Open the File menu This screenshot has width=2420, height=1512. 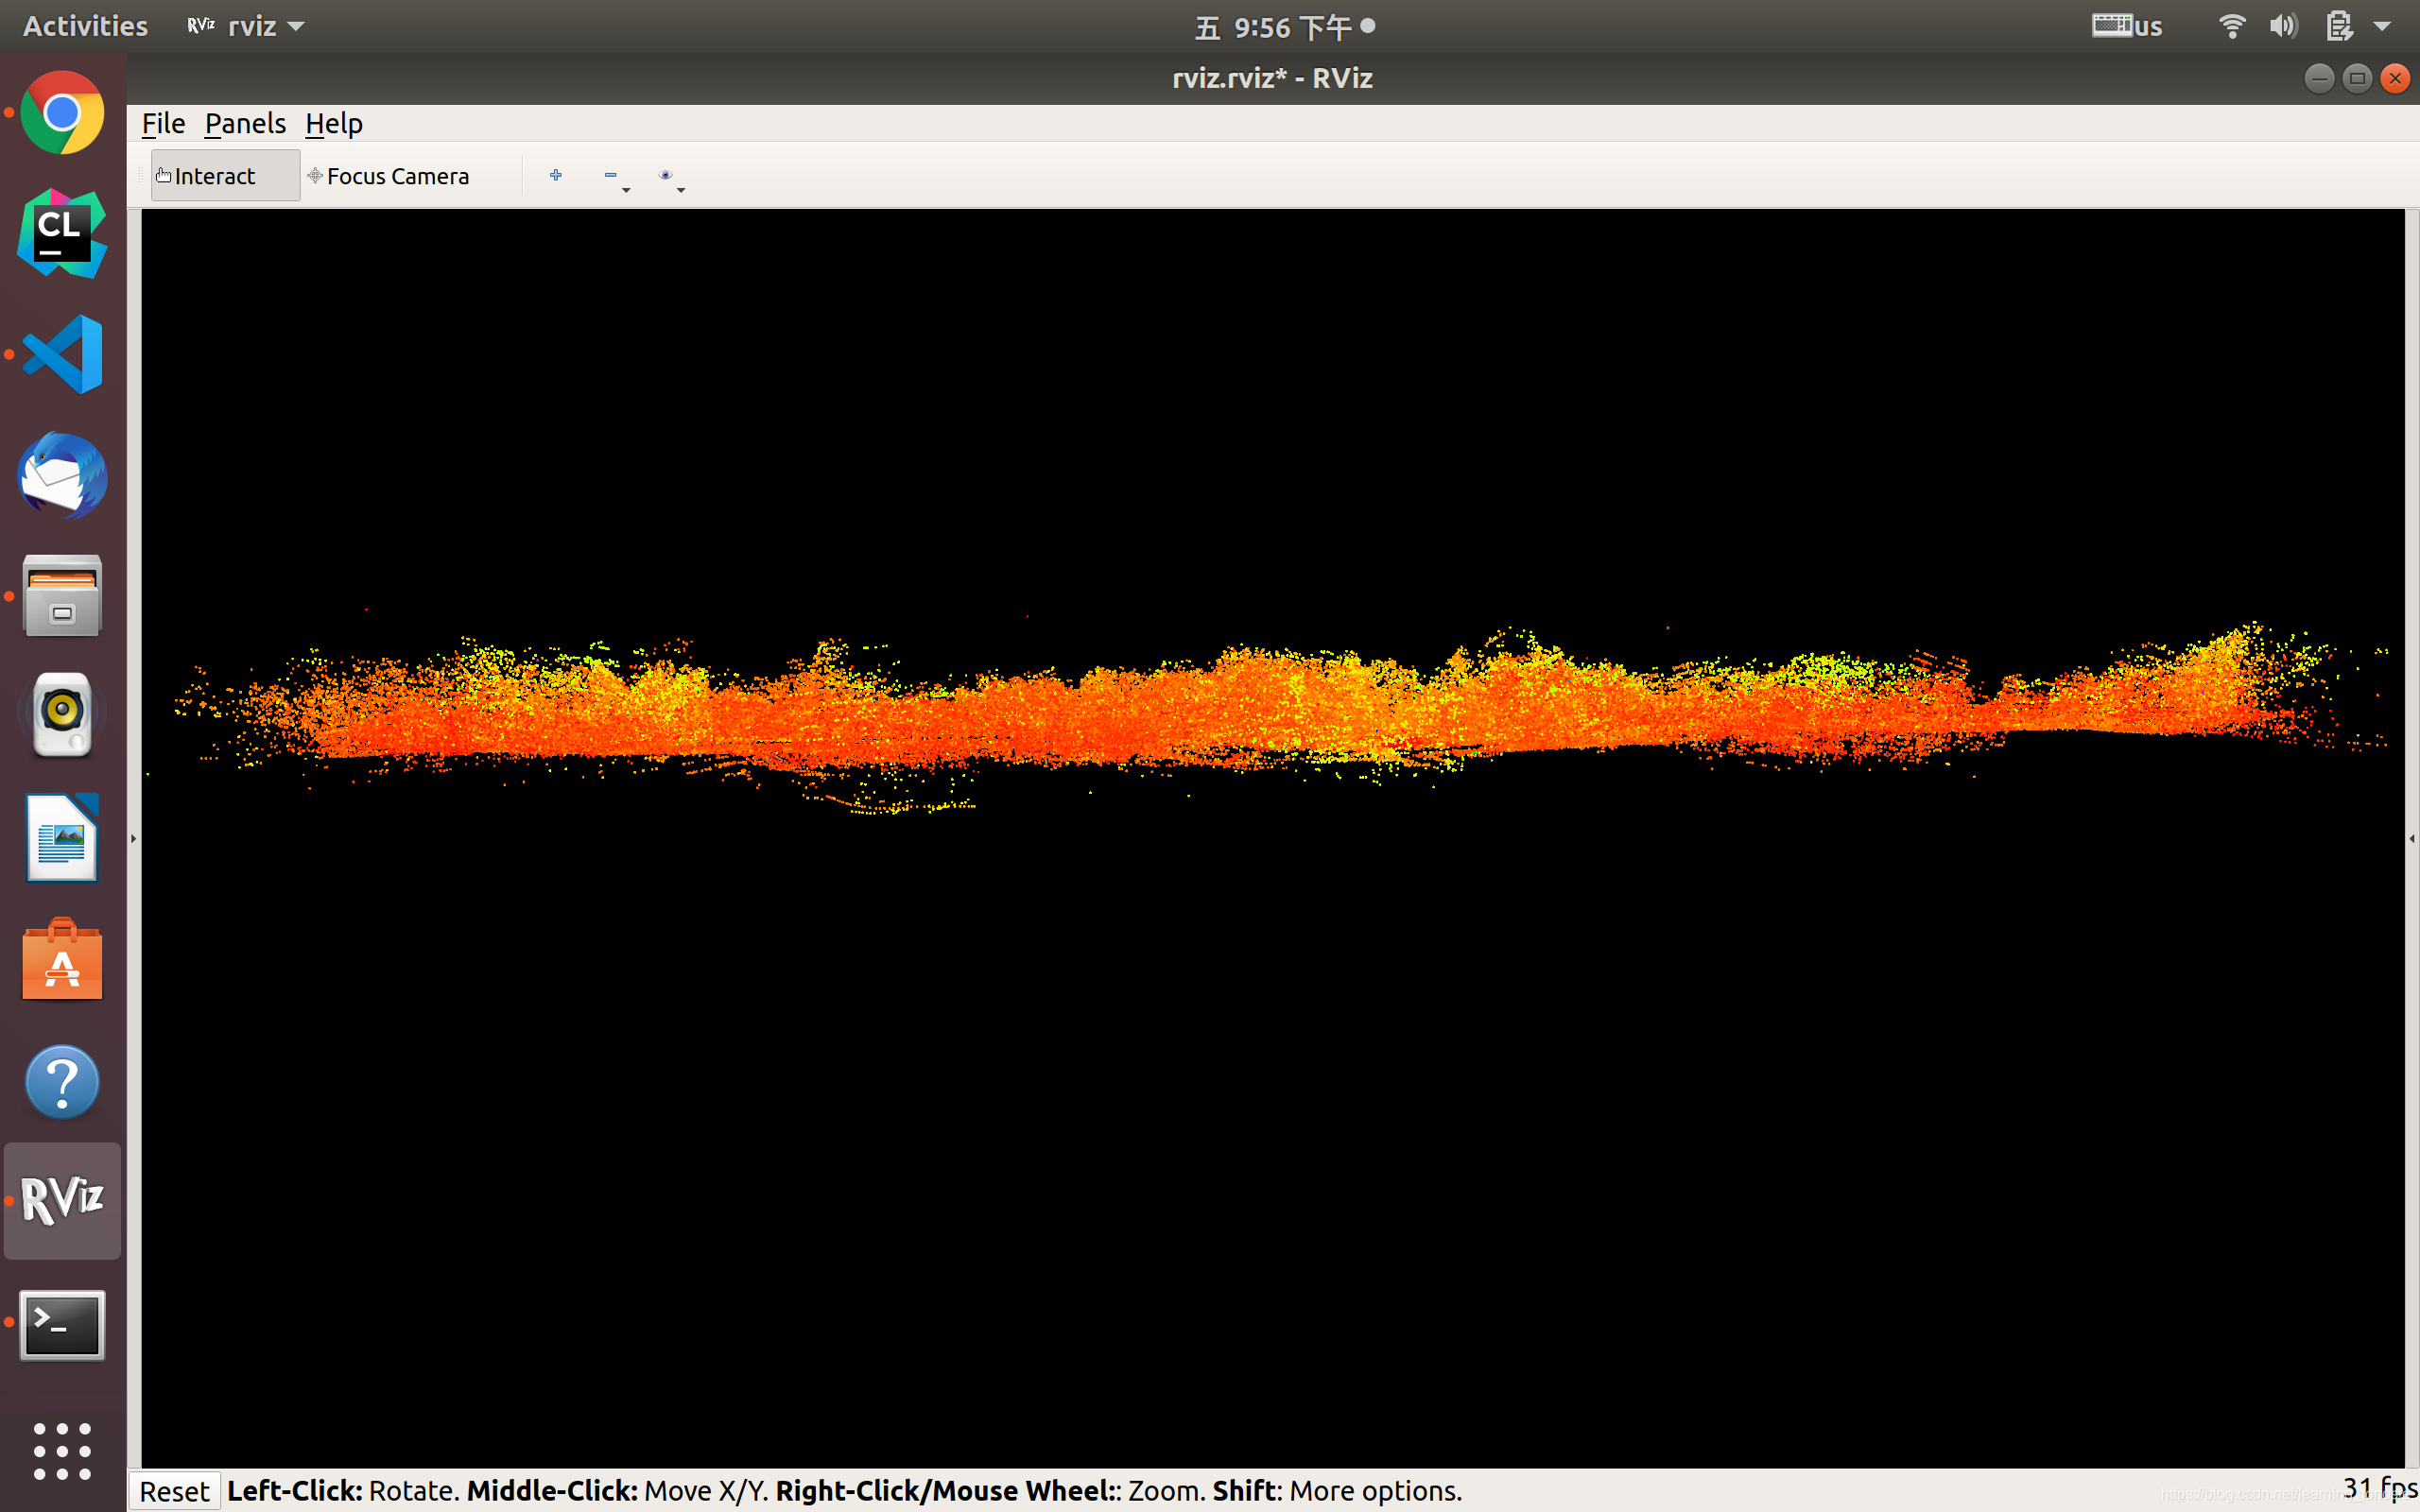click(163, 123)
